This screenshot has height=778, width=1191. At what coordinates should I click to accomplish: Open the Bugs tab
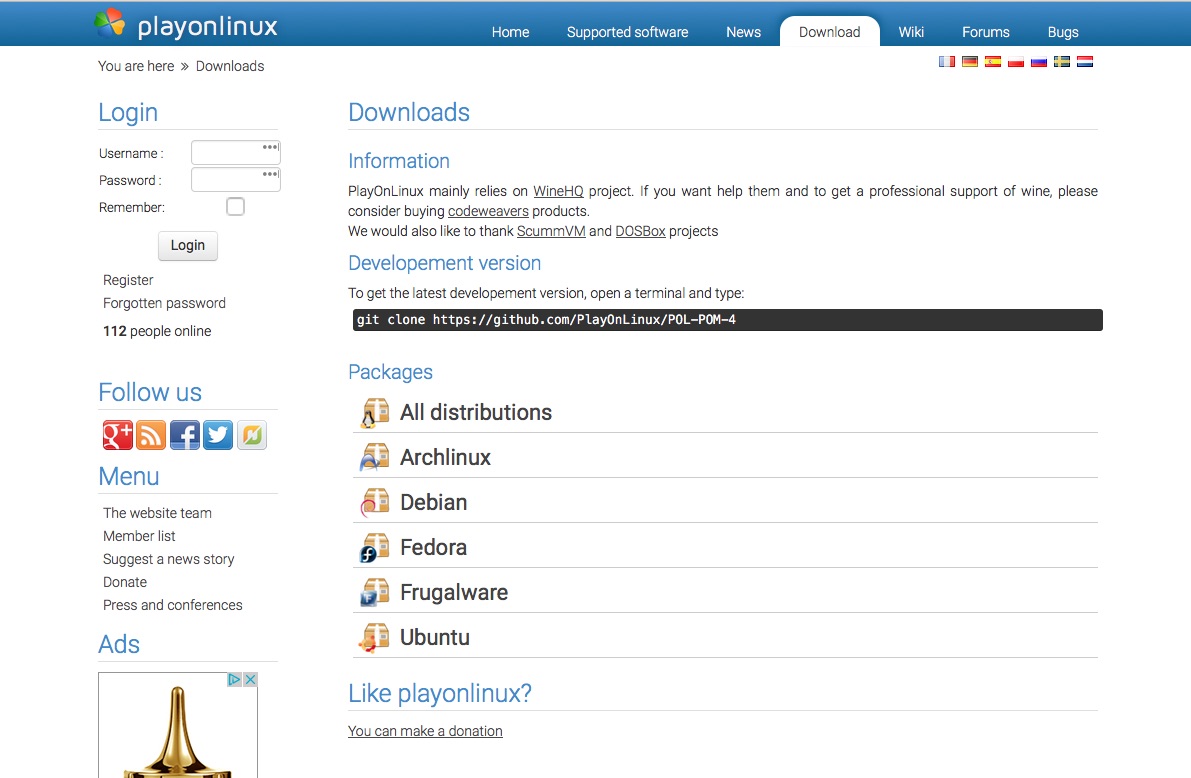pyautogui.click(x=1063, y=32)
